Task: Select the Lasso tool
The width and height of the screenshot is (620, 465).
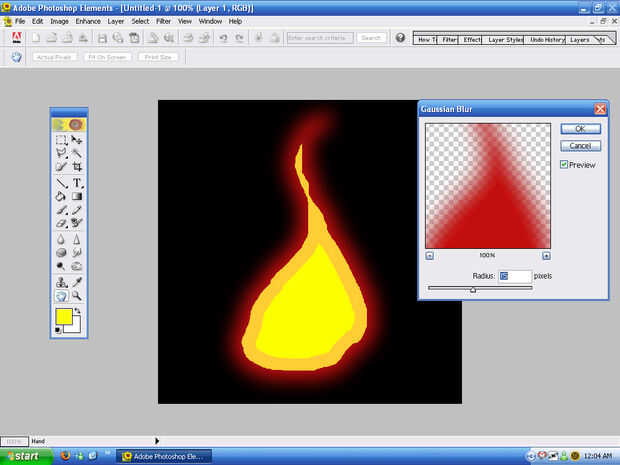Action: [x=61, y=153]
